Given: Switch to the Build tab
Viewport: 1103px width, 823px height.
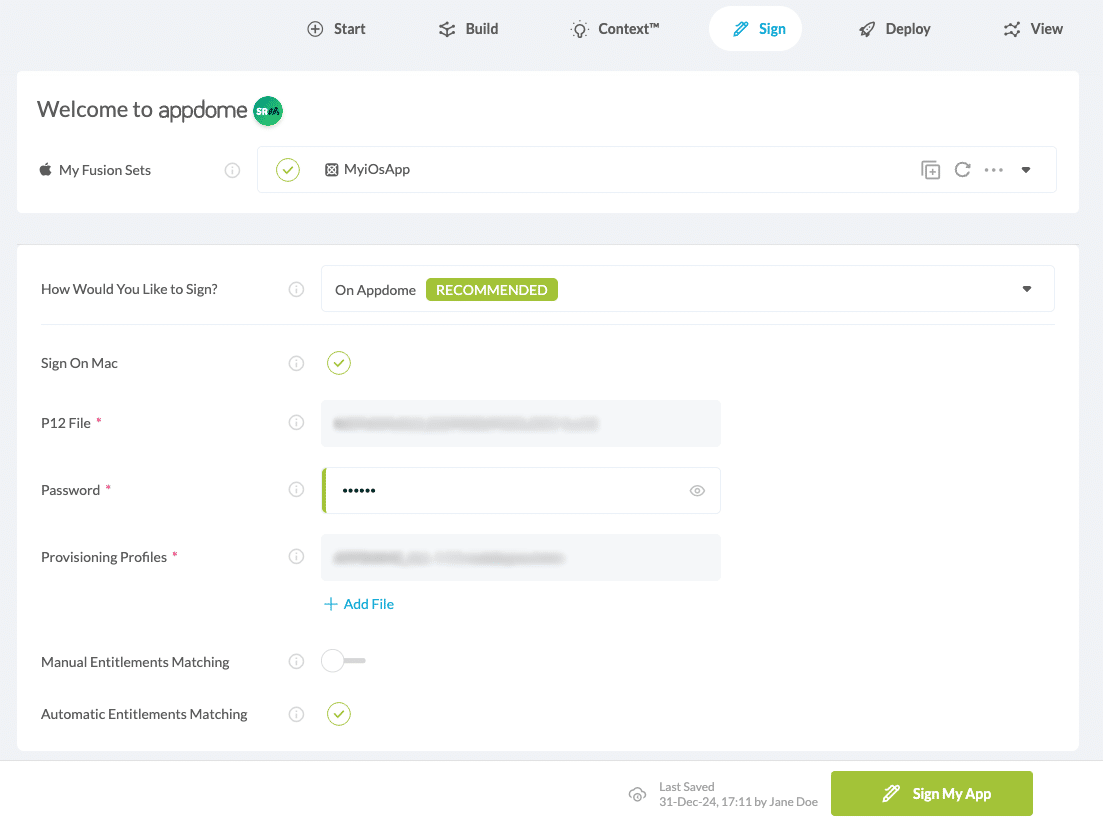Looking at the screenshot, I should point(468,29).
